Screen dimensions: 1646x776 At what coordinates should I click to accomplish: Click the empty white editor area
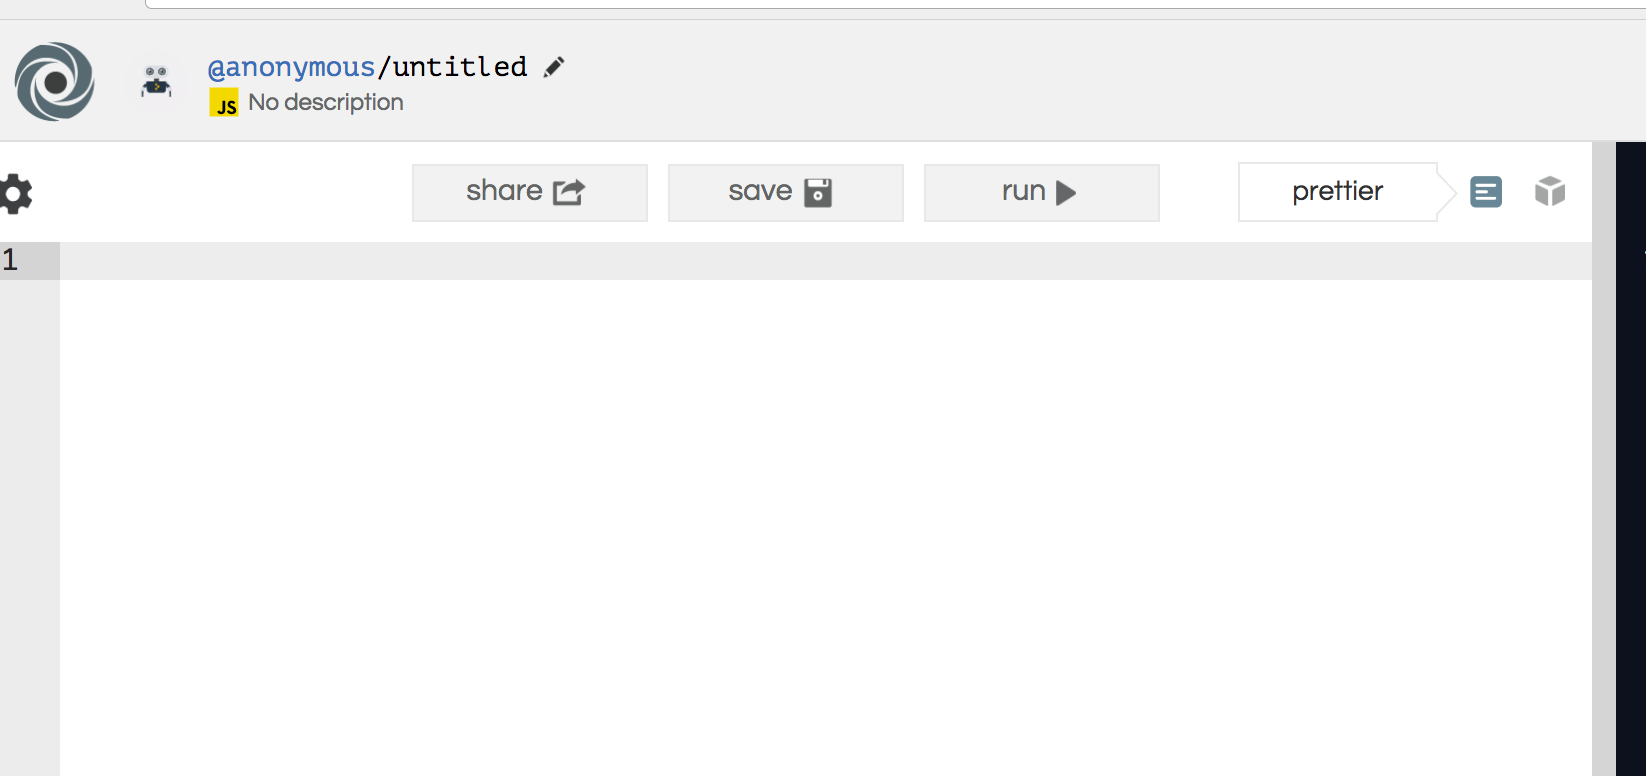826,528
